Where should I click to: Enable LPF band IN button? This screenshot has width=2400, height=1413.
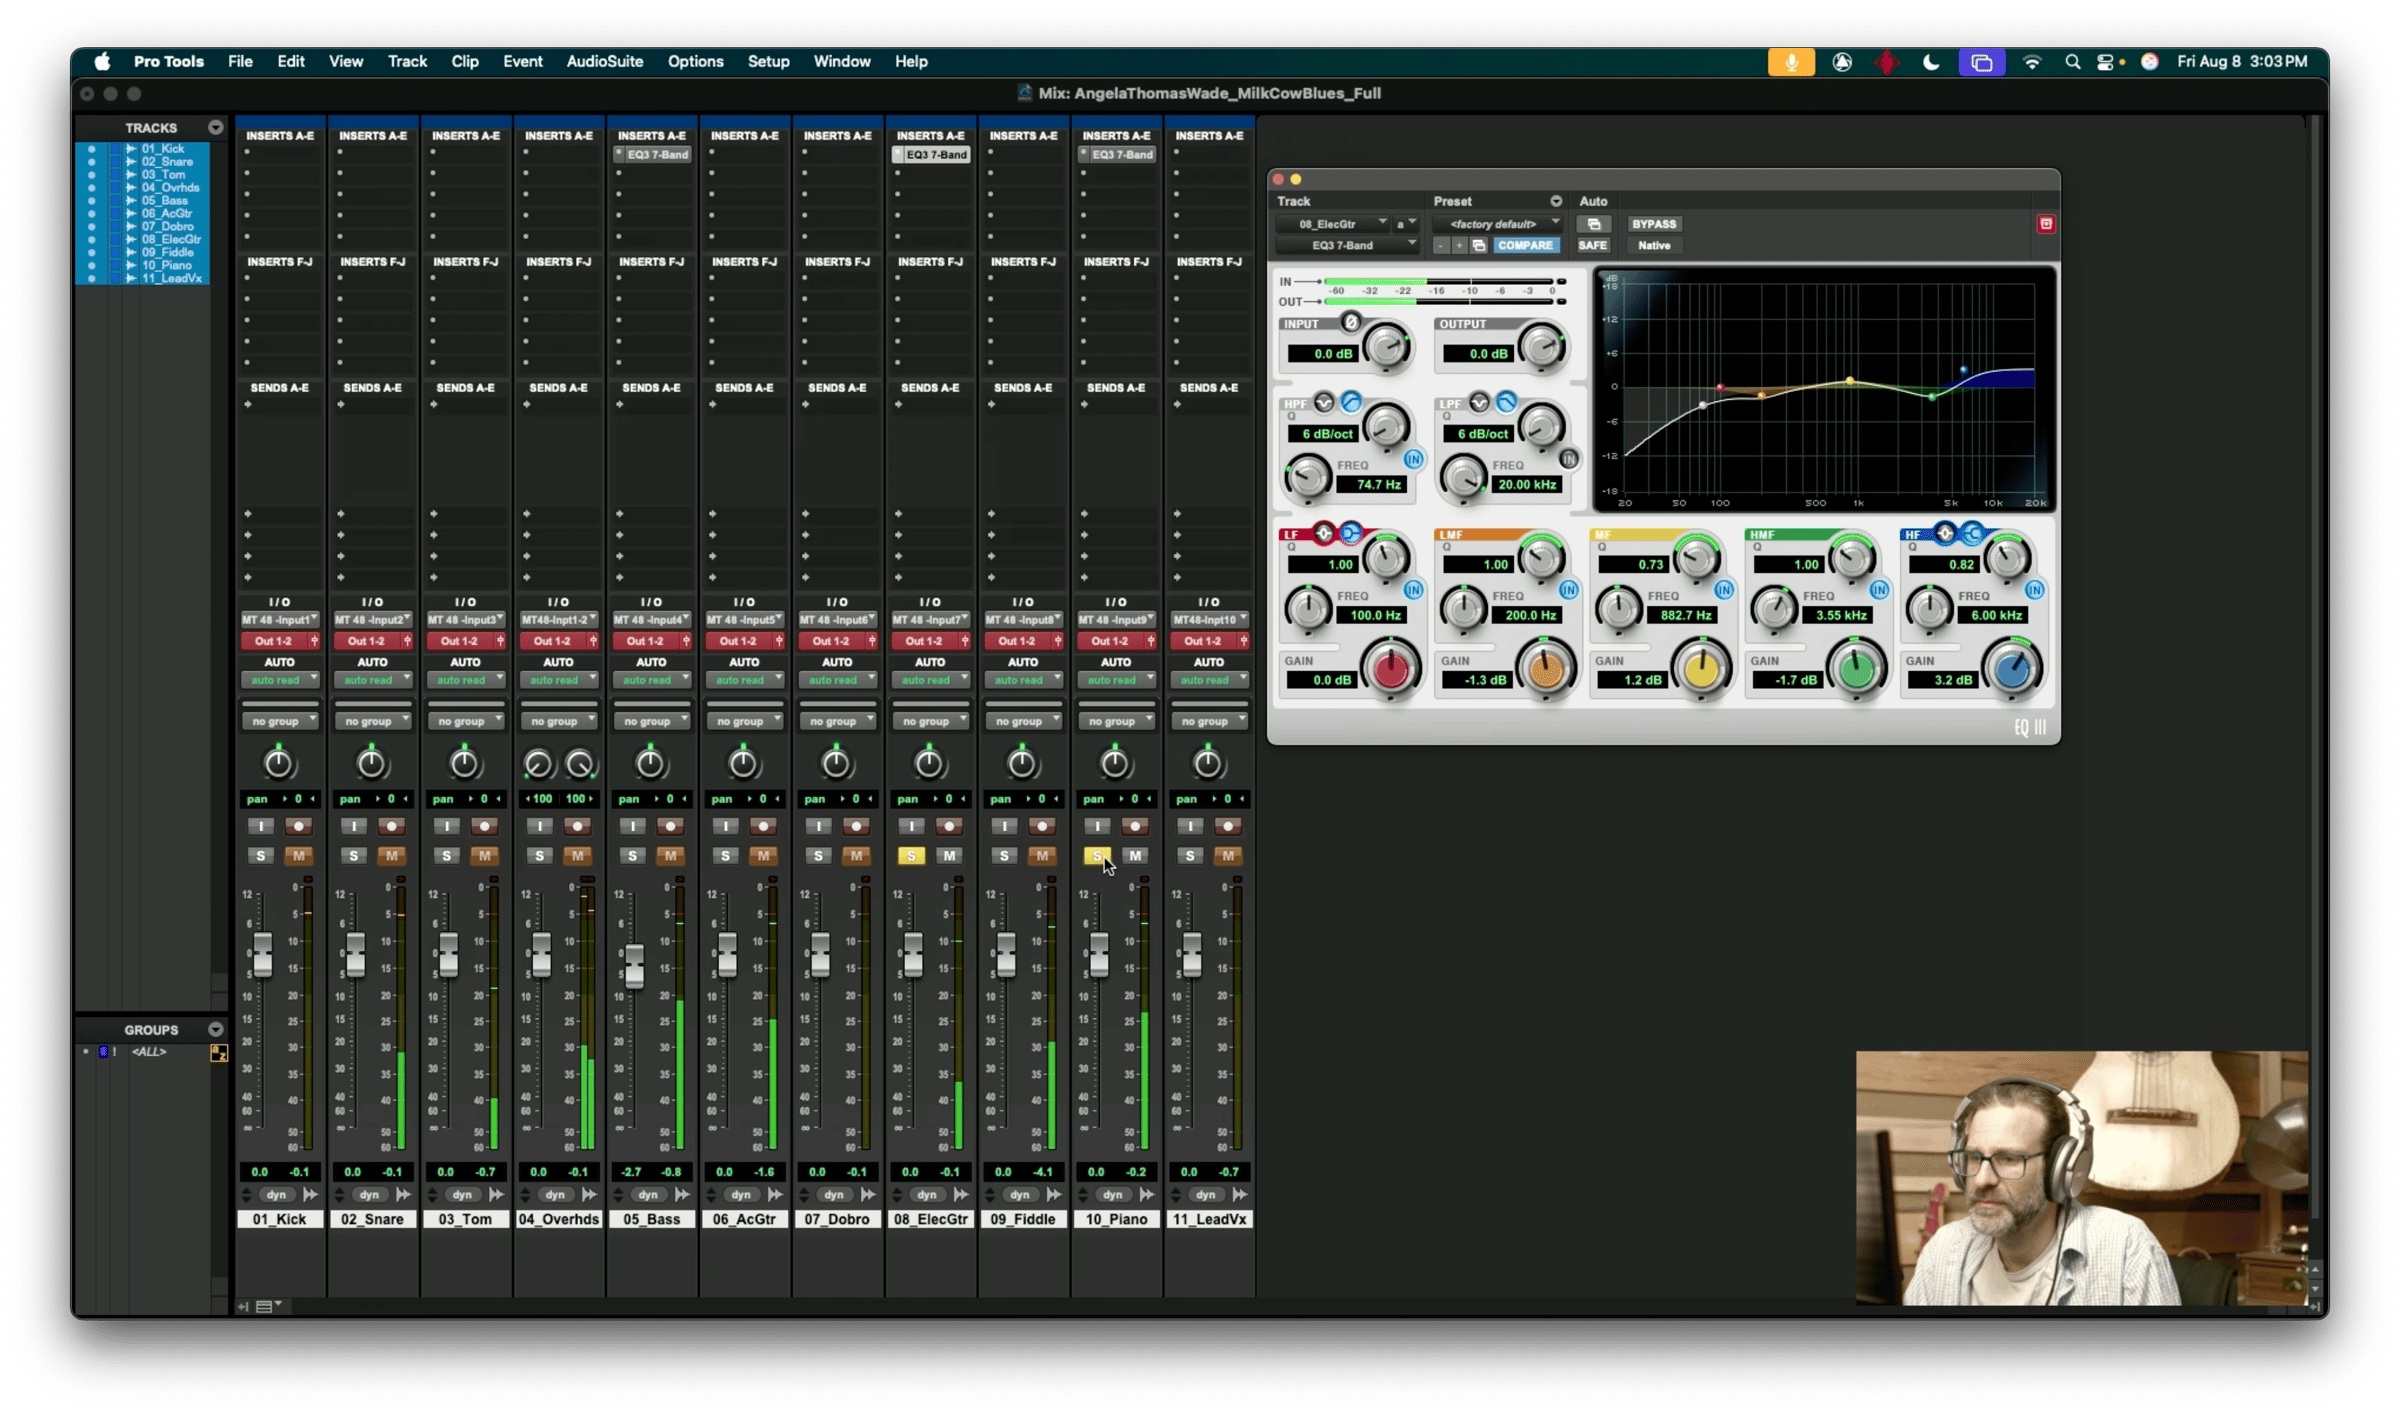coord(1568,459)
